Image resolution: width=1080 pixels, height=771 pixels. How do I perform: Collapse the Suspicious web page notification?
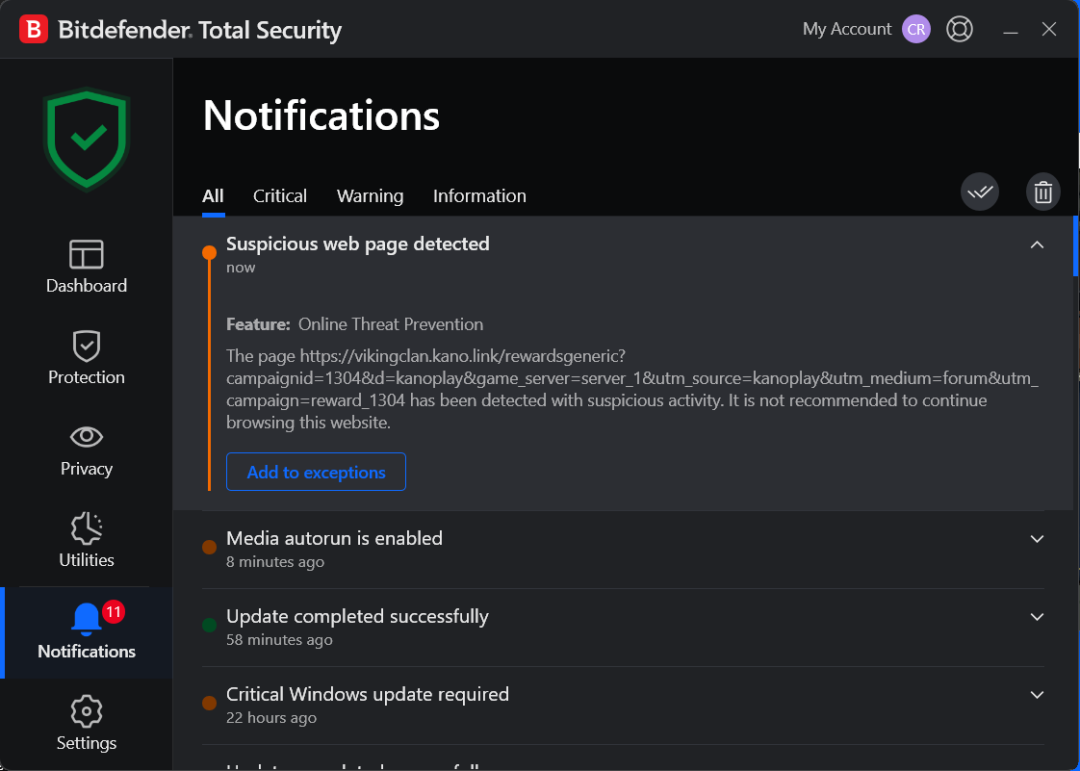point(1037,245)
